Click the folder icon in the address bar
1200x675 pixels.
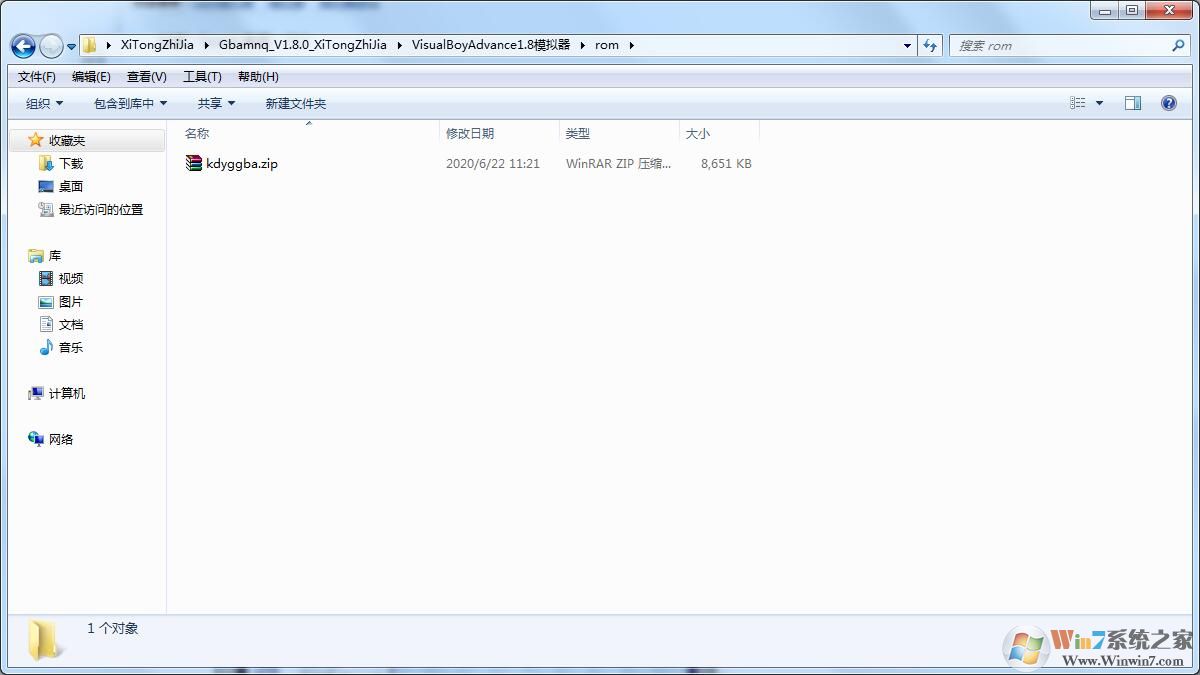(x=90, y=45)
